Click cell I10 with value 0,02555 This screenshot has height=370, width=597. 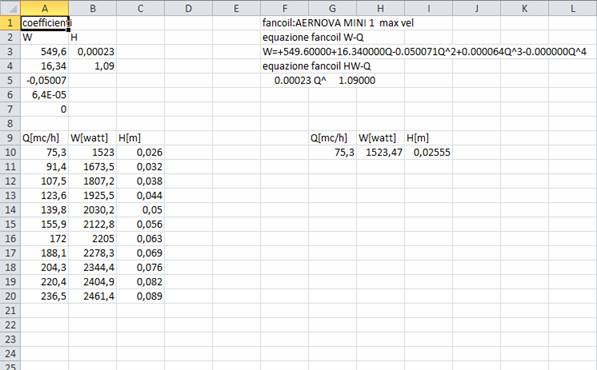[428, 152]
